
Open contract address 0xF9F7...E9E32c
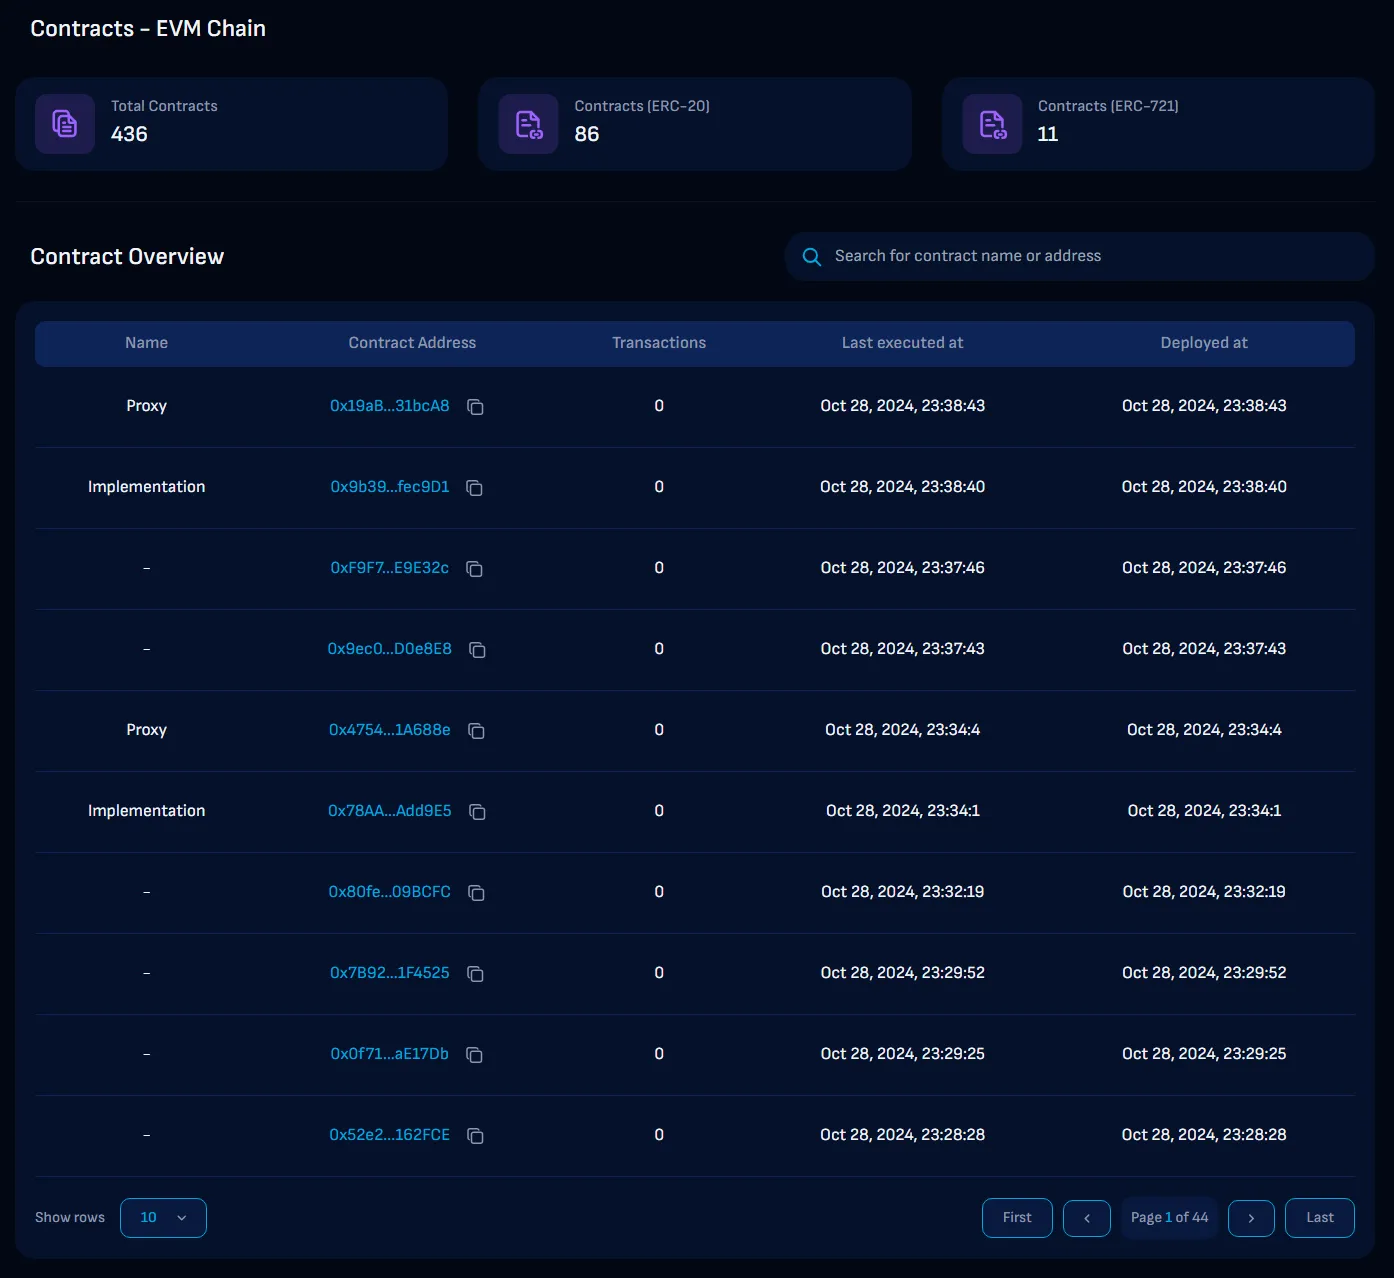(x=390, y=568)
